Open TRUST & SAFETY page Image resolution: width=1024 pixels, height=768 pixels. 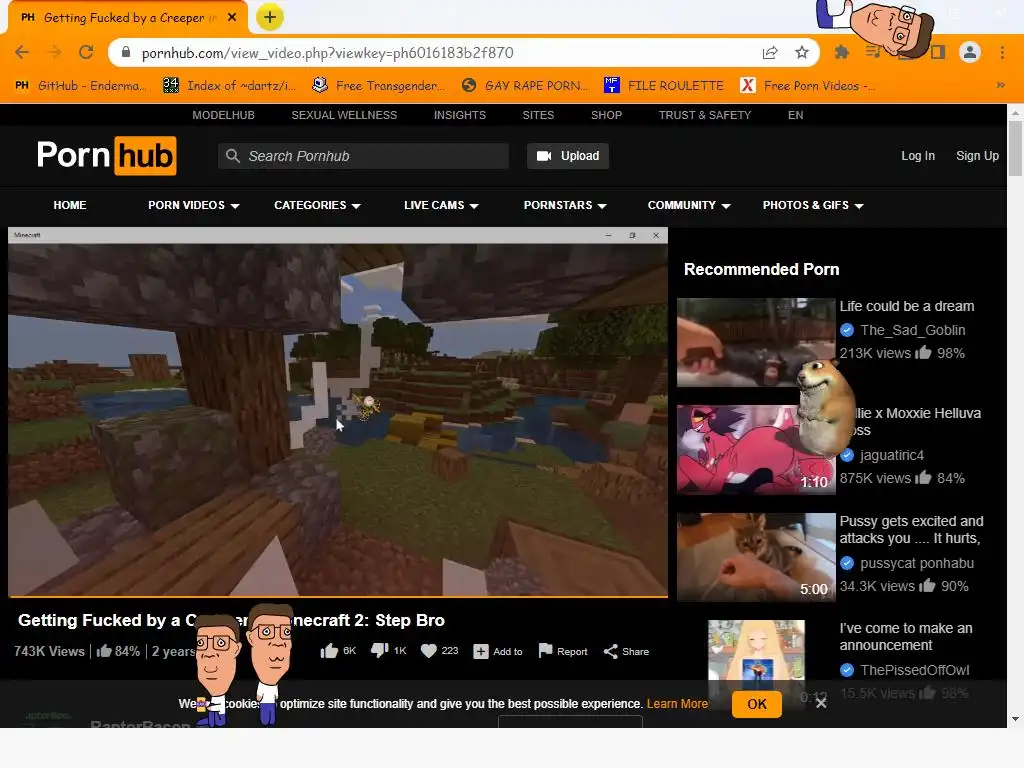(x=705, y=115)
